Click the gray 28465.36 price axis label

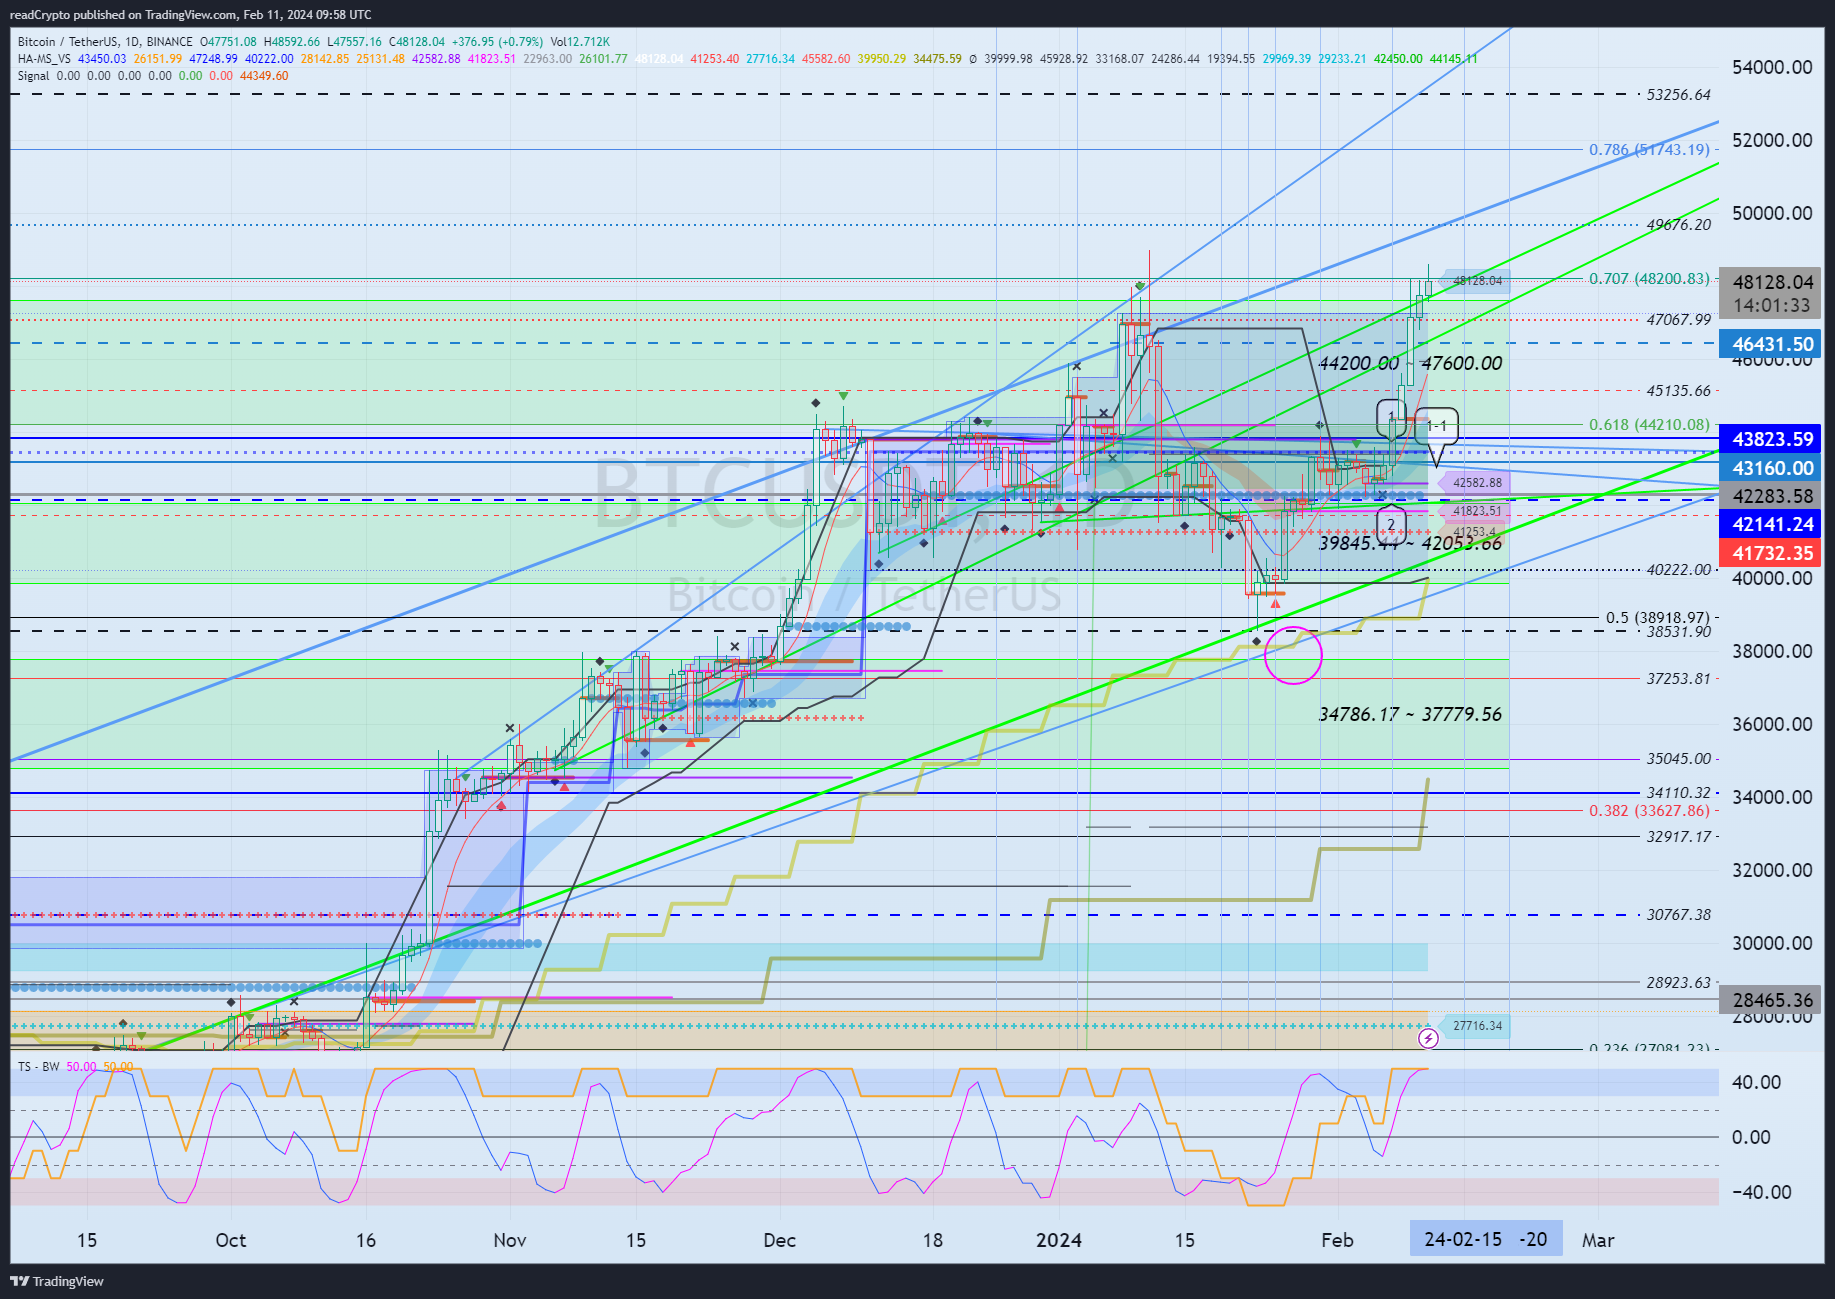pyautogui.click(x=1771, y=1000)
